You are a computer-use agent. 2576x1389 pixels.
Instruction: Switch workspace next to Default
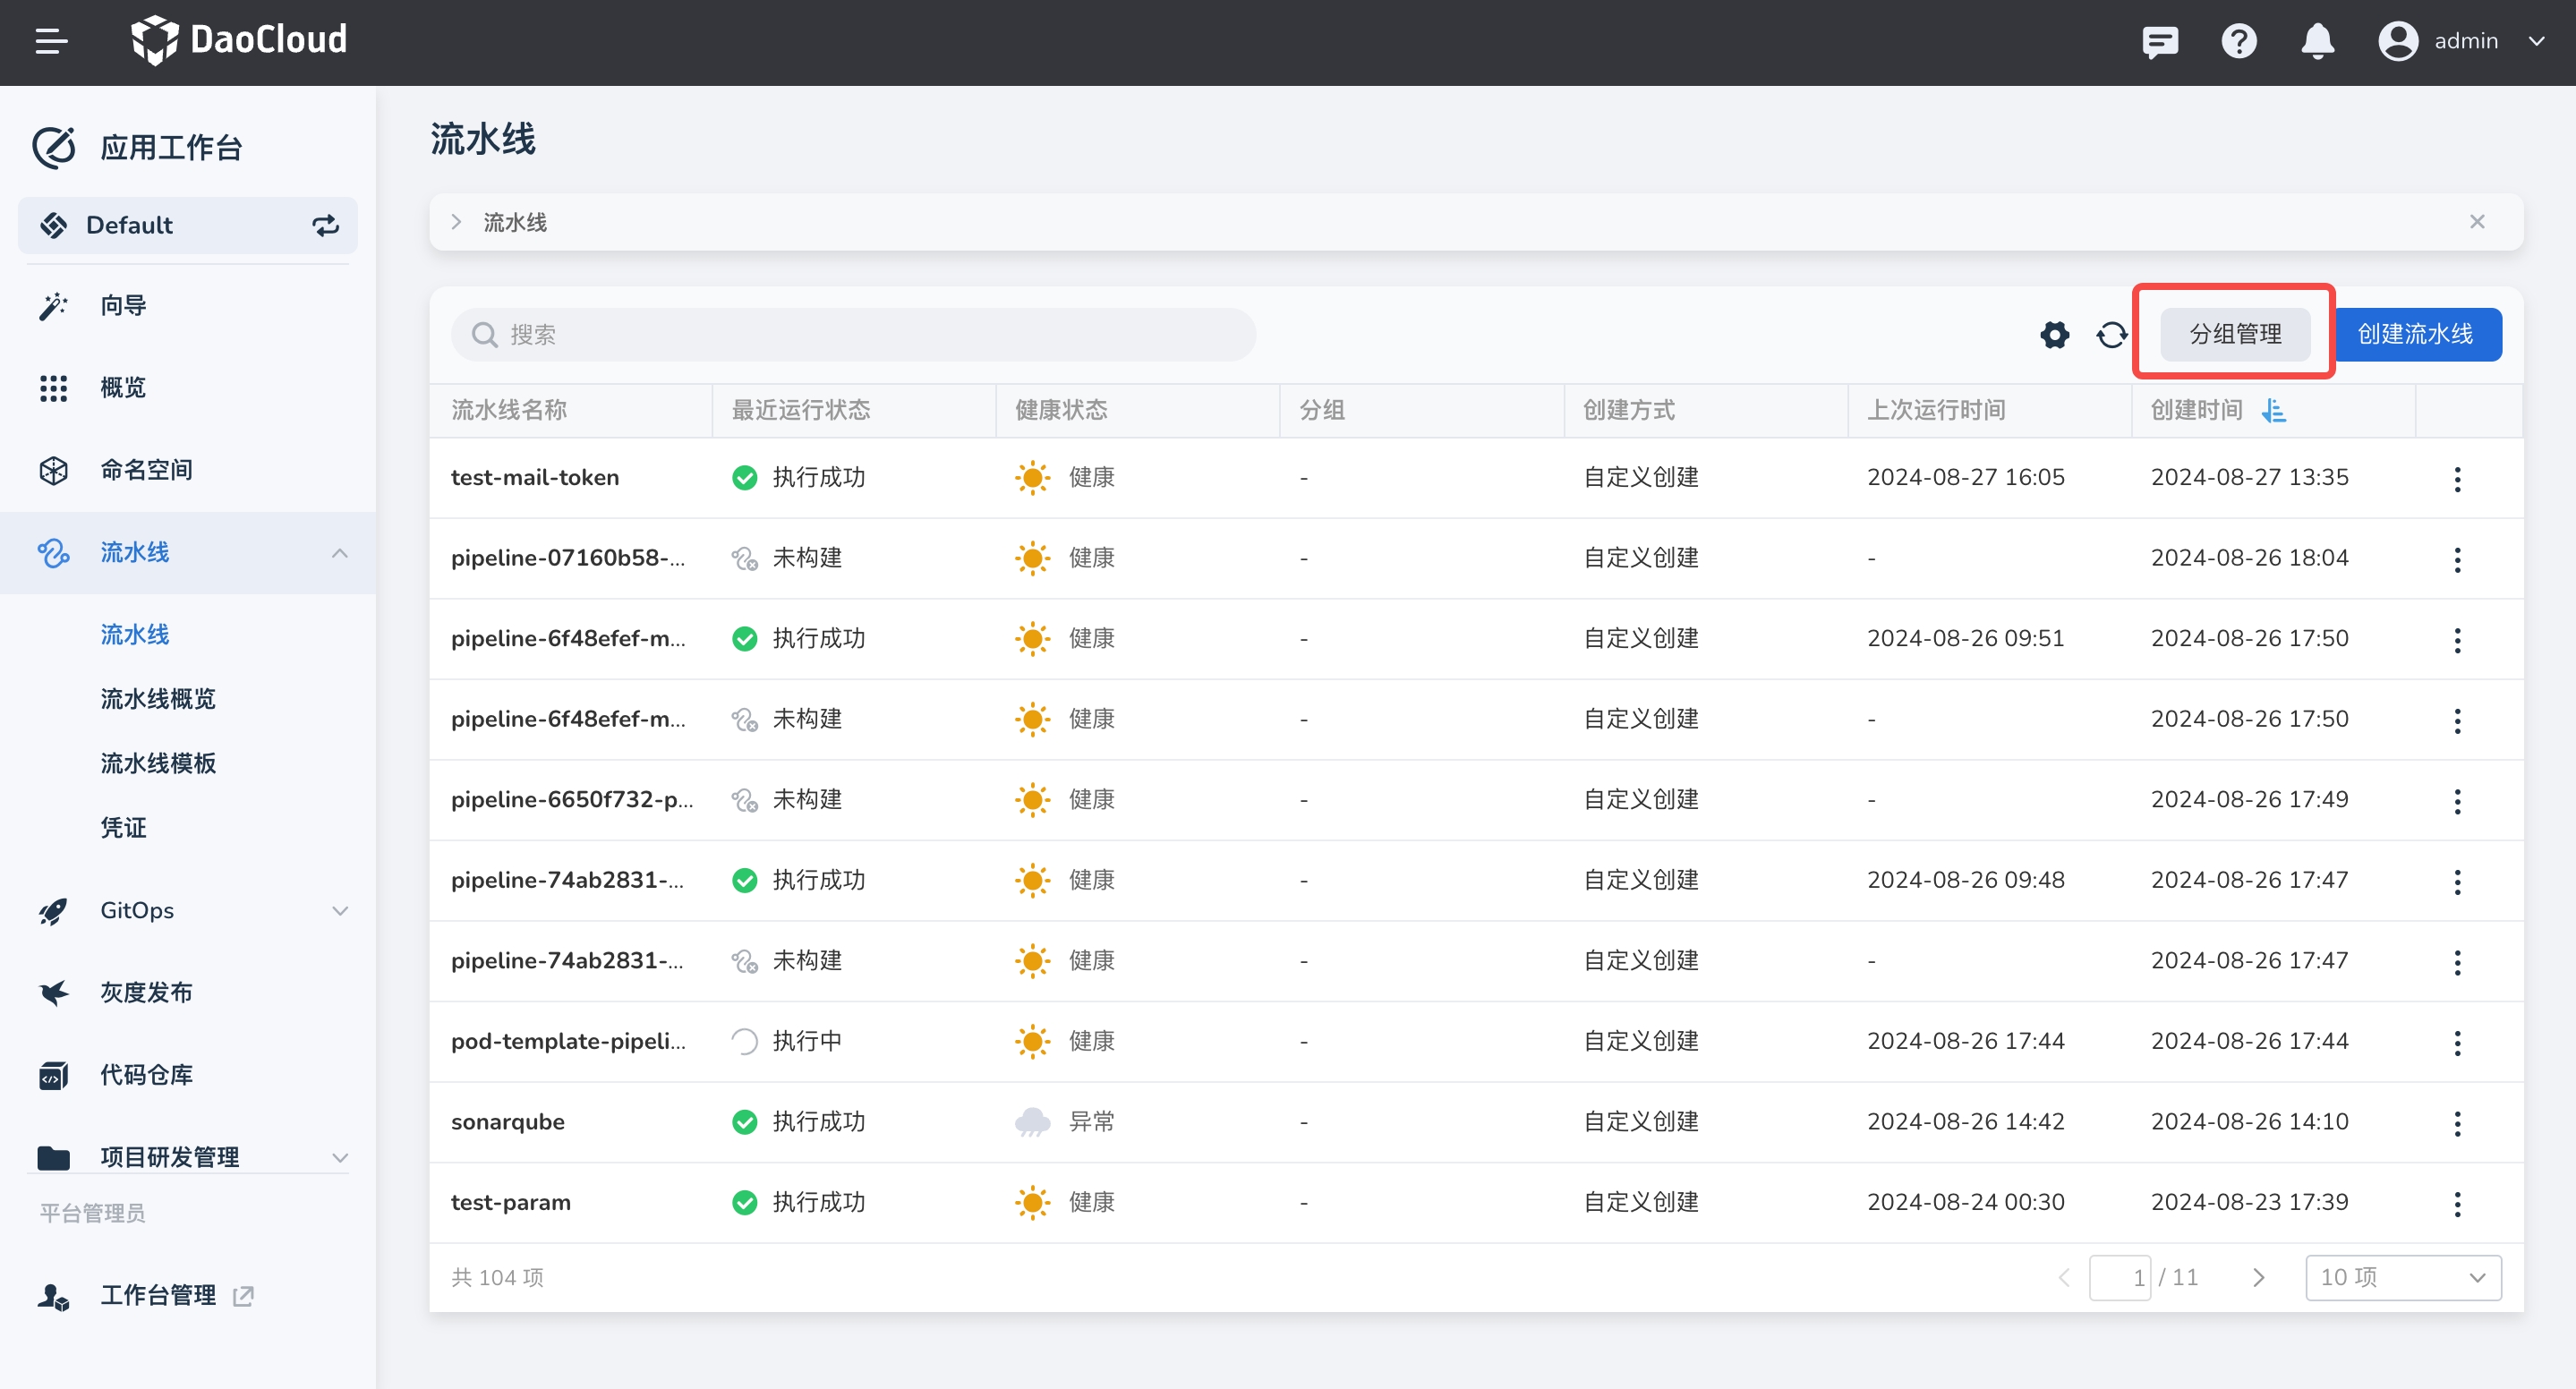click(325, 225)
